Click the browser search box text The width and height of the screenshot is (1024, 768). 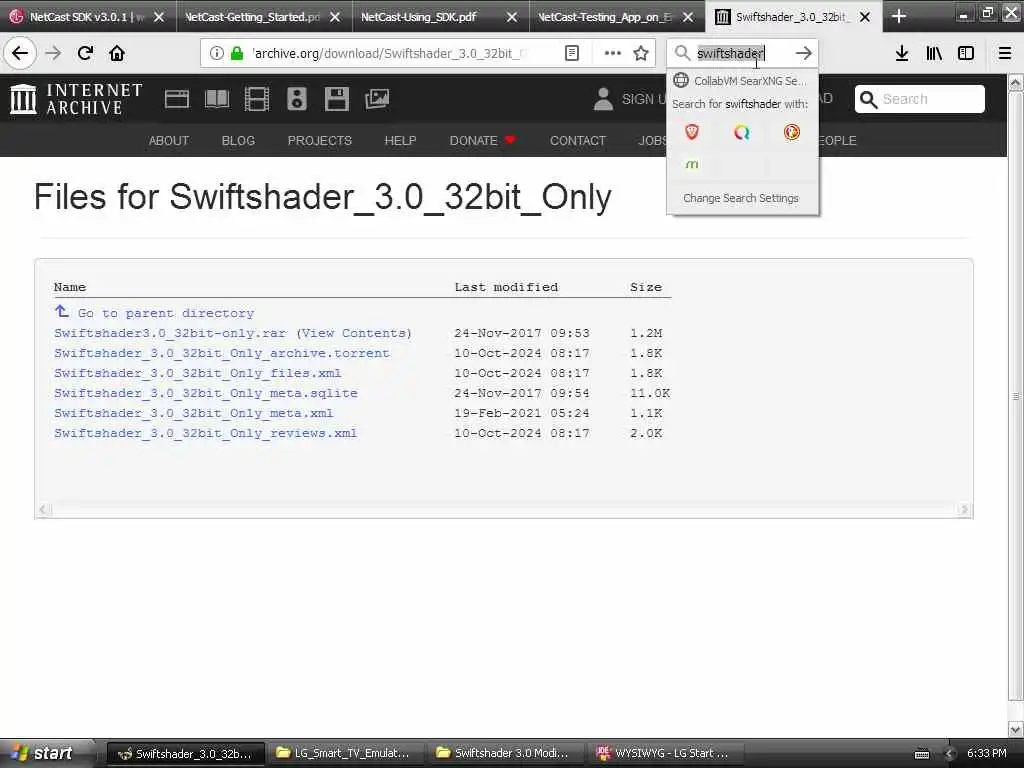click(x=730, y=53)
